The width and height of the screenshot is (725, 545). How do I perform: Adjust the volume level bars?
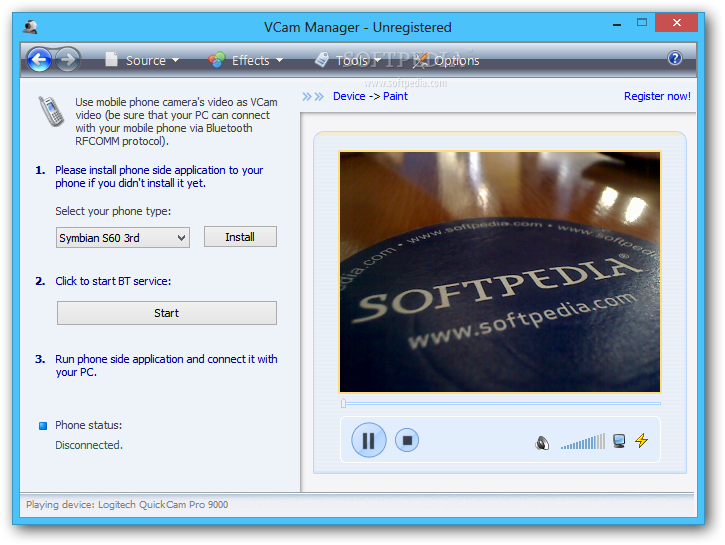click(583, 441)
